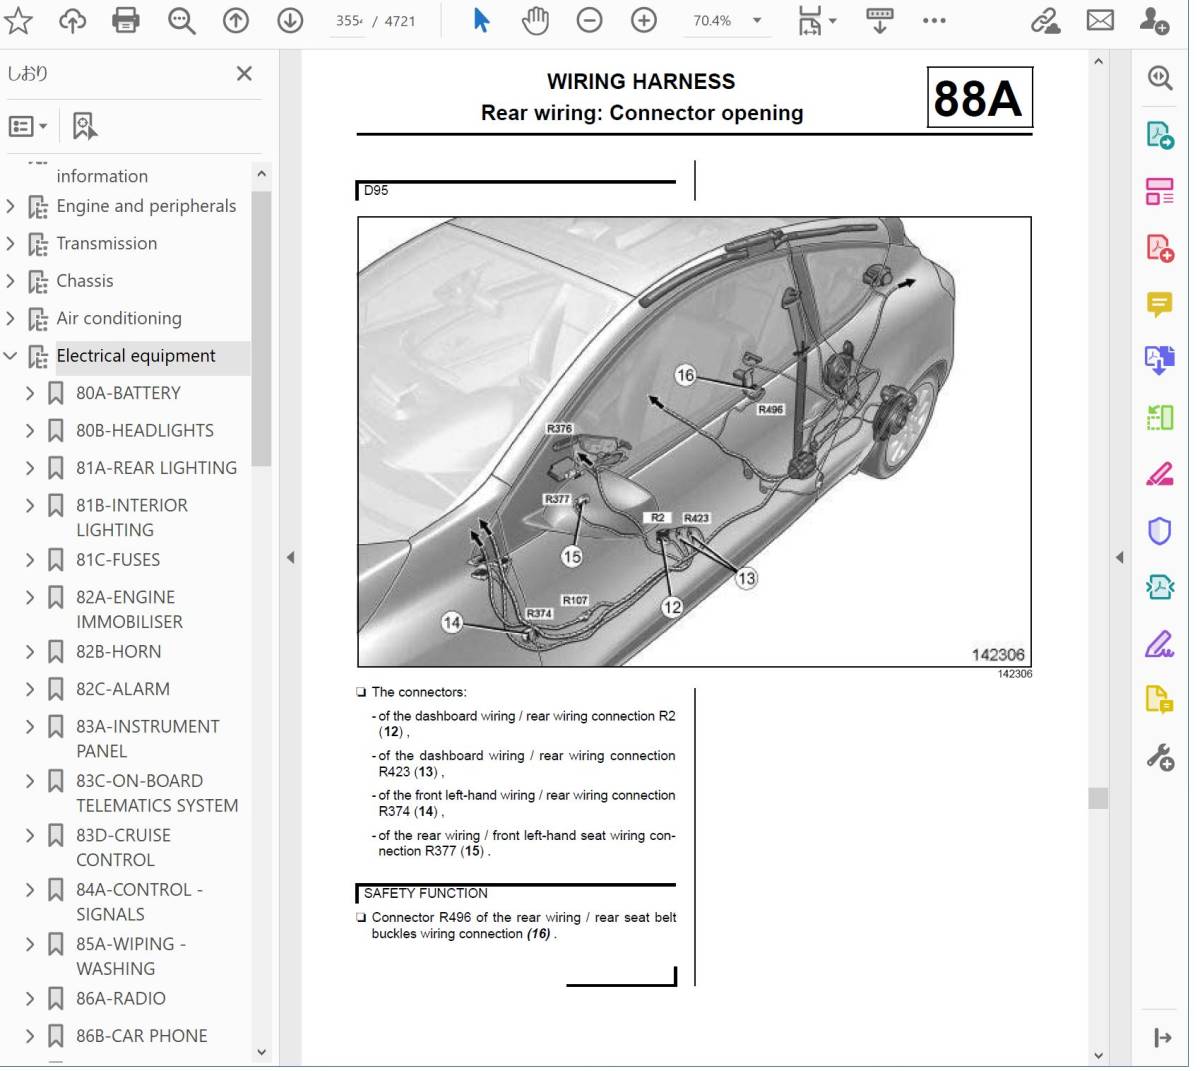1200x1071 pixels.
Task: Toggle the scrolling mode keyboard icon
Action: point(880,20)
